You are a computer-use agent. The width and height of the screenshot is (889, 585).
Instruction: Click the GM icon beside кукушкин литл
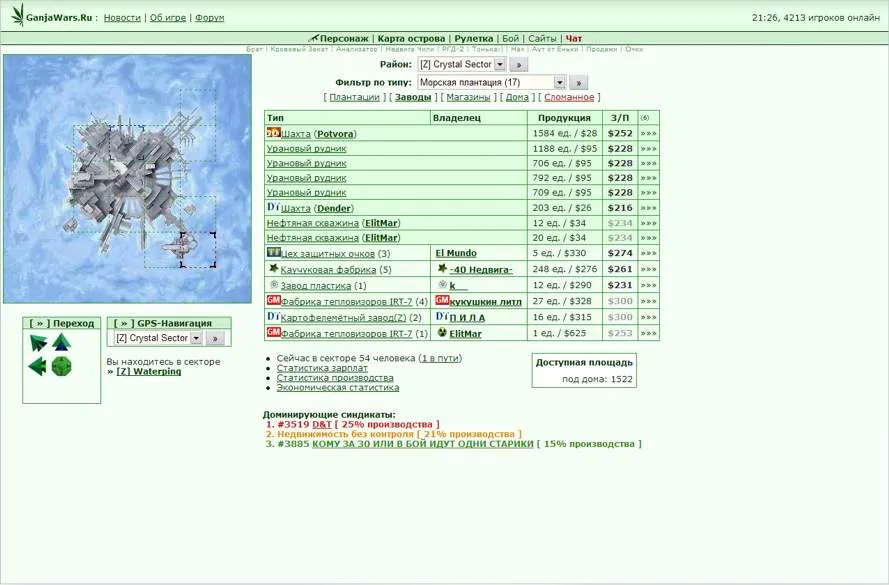click(441, 300)
